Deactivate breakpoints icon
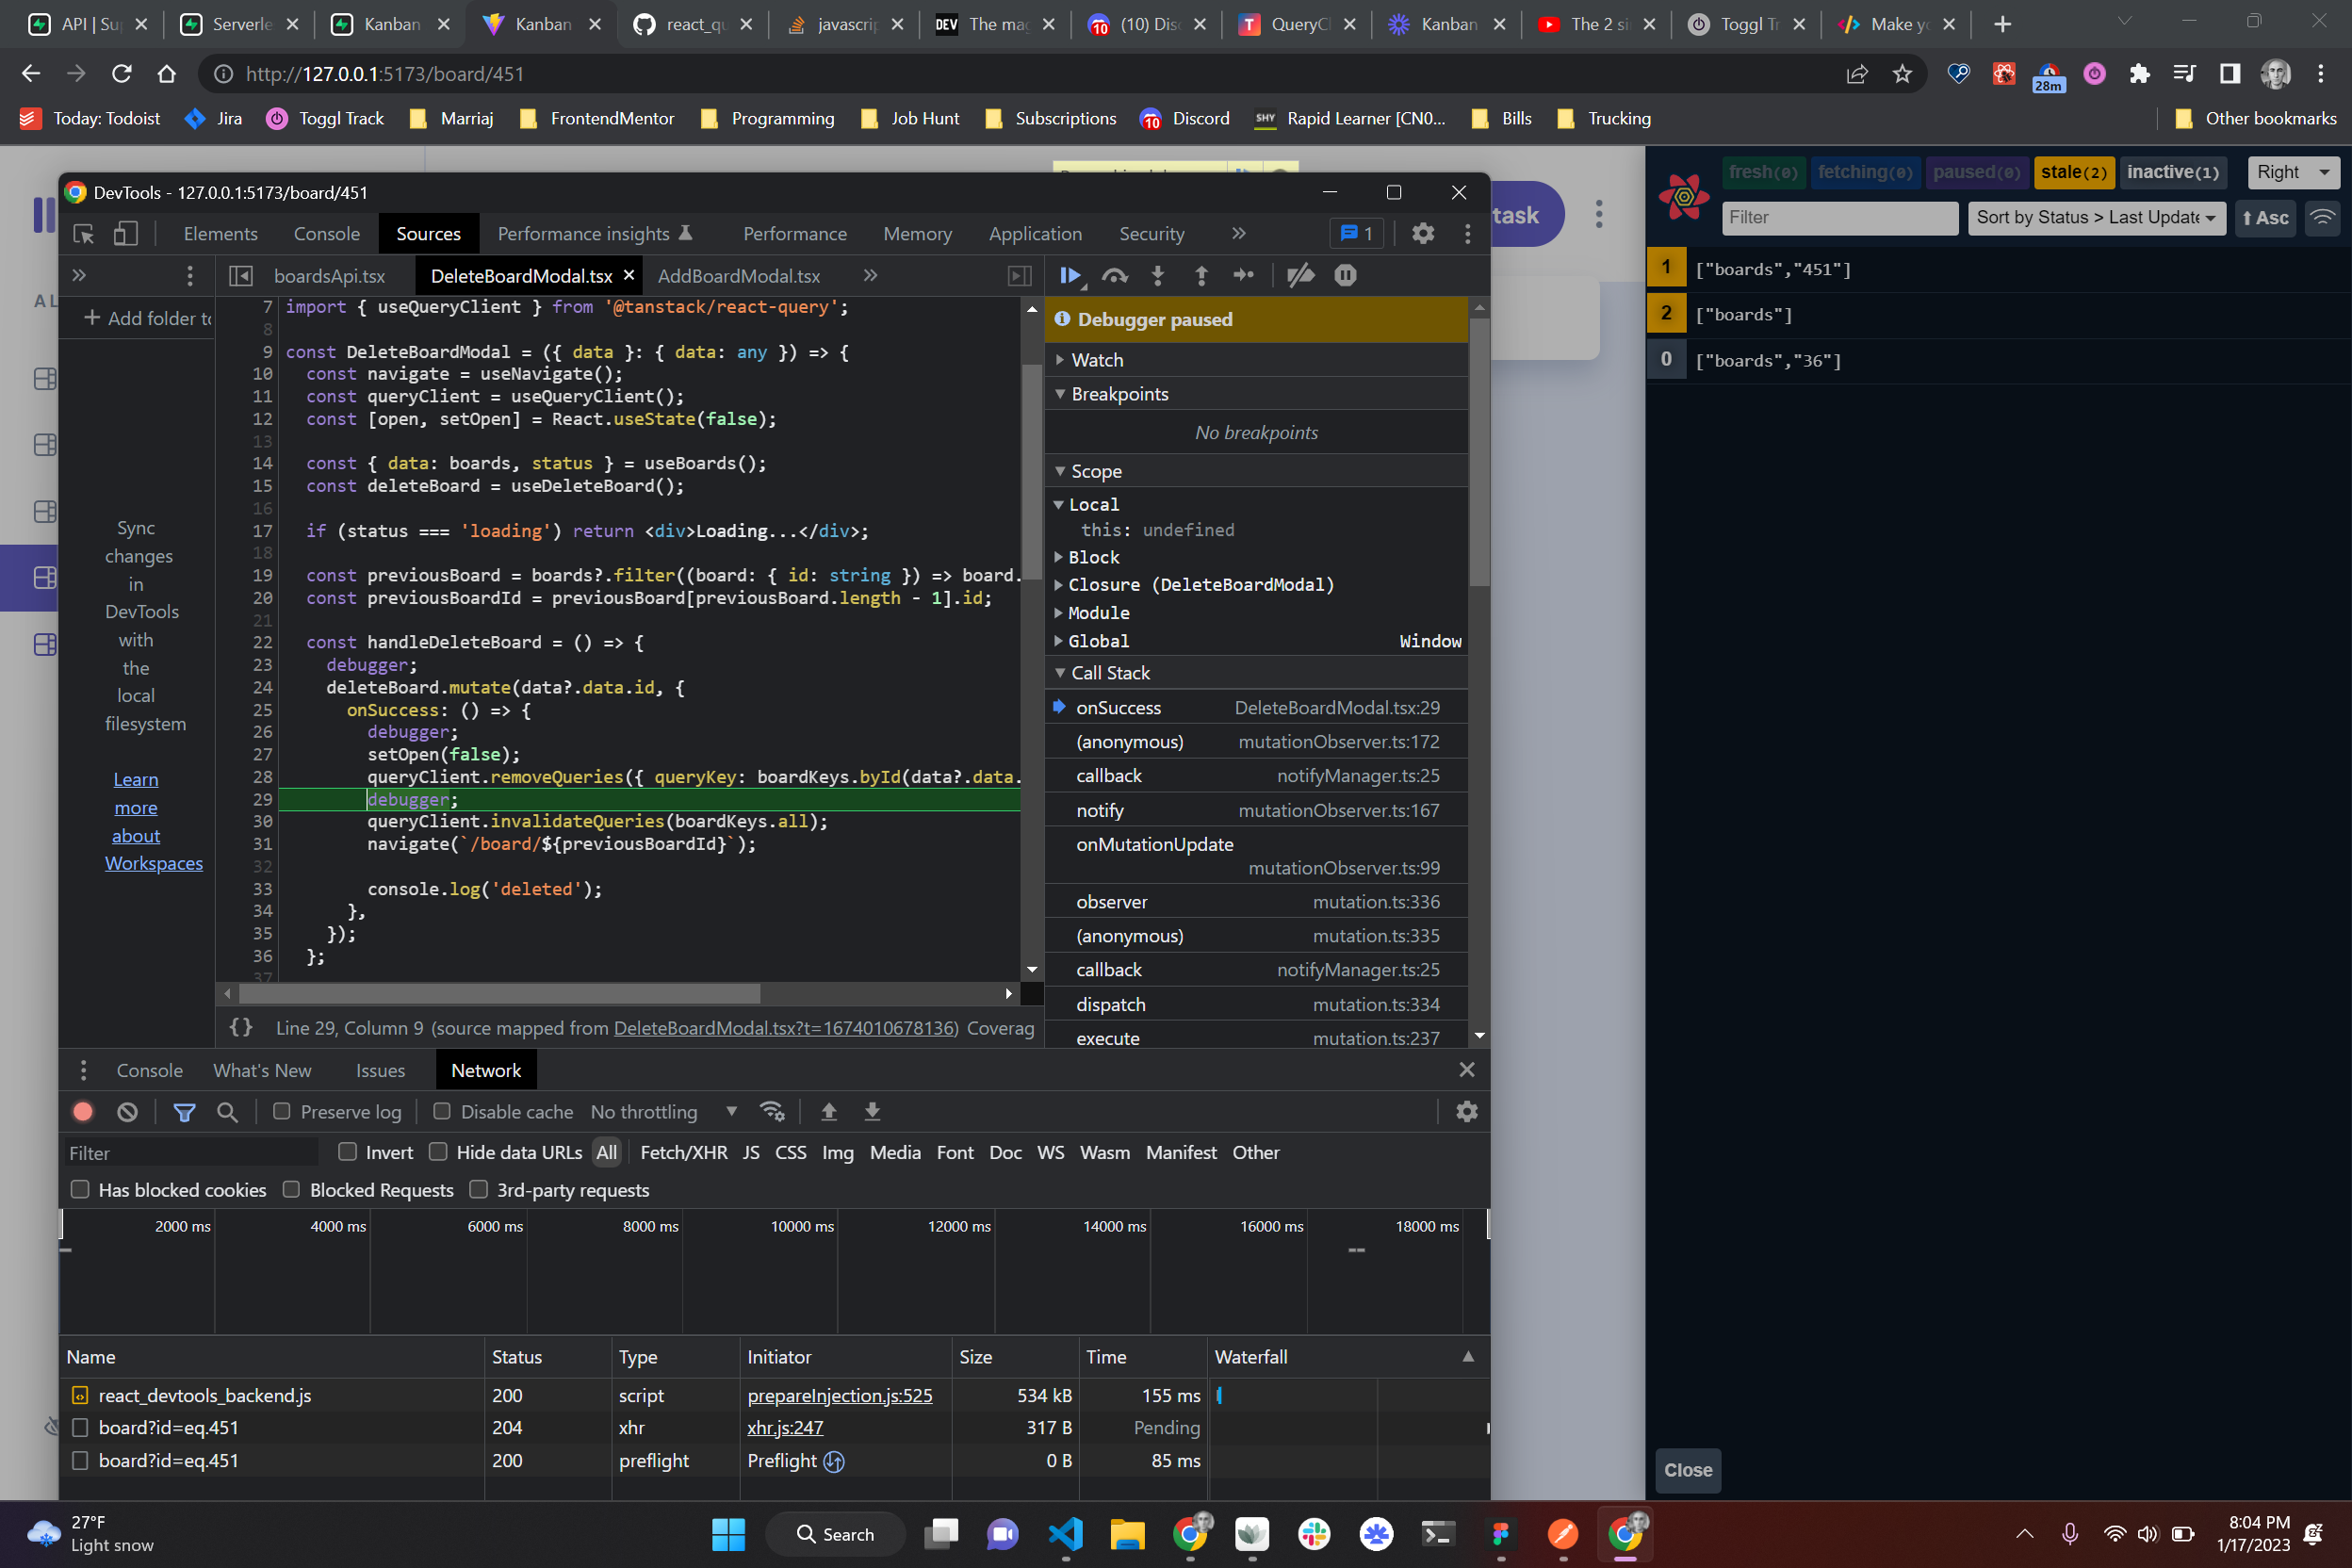 point(1300,275)
